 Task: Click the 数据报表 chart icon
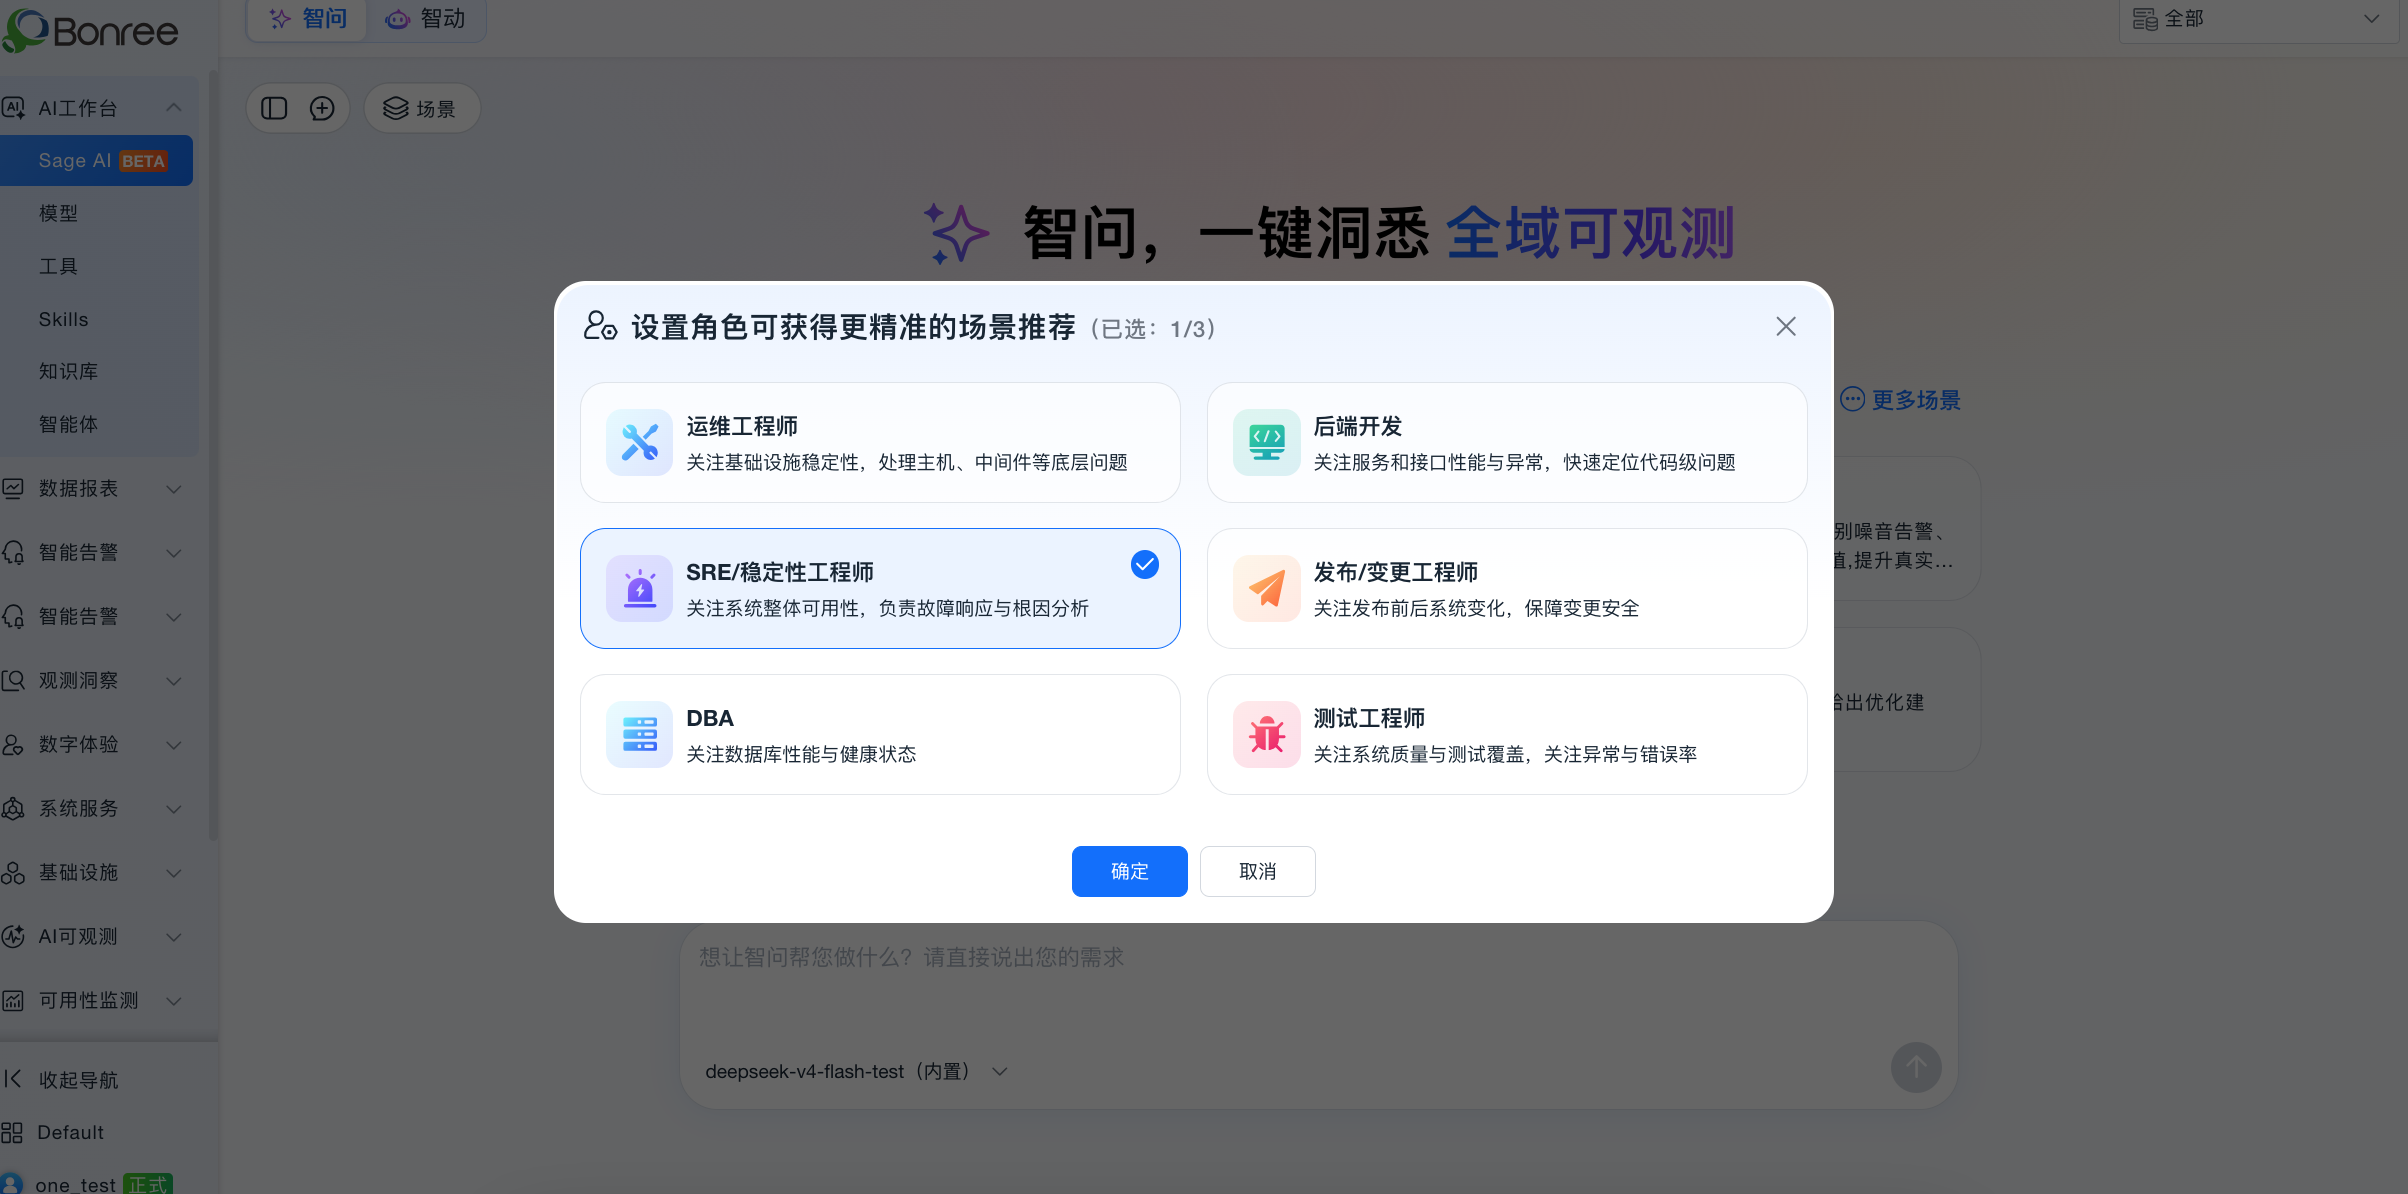(x=13, y=488)
